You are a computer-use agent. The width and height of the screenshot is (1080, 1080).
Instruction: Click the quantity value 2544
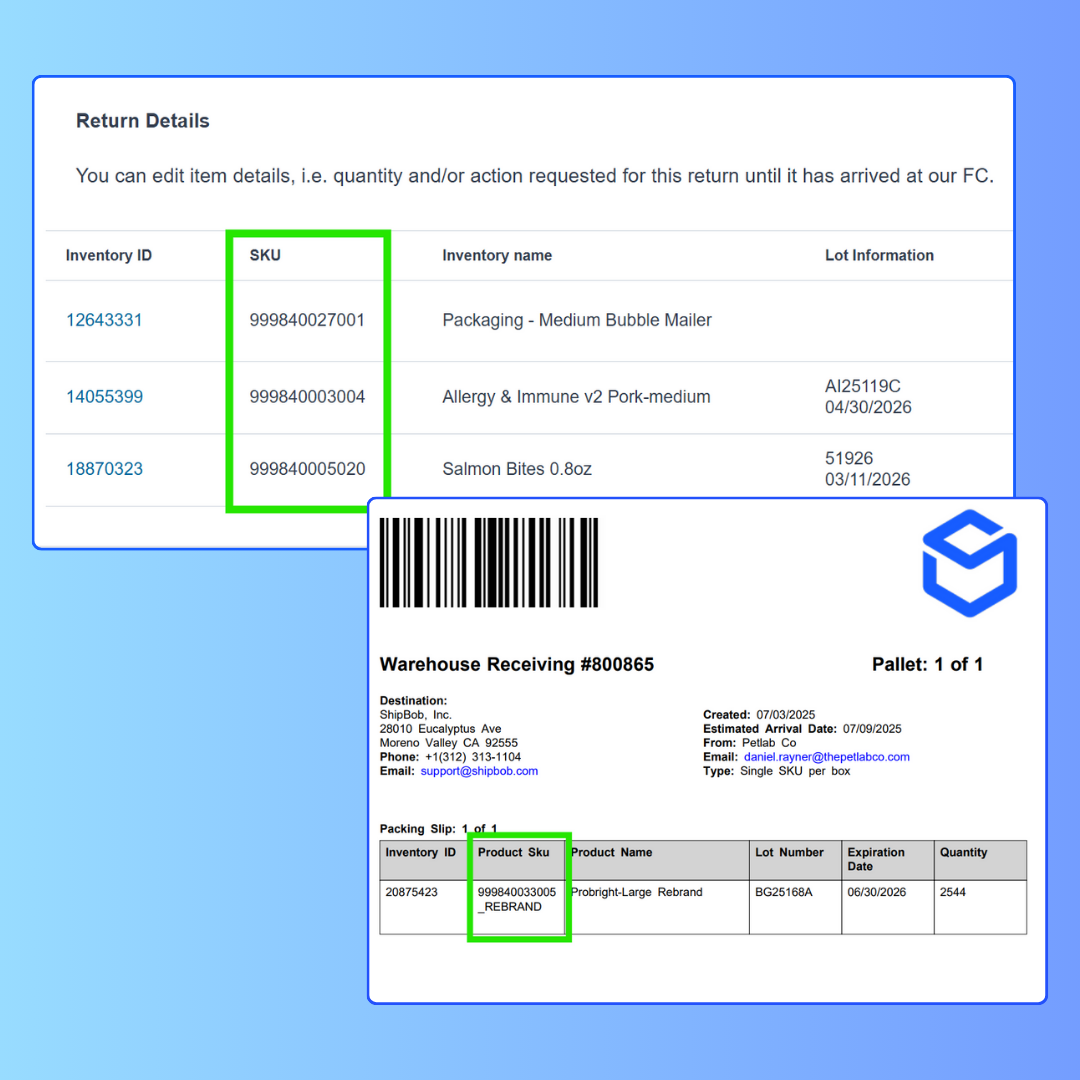pos(953,892)
